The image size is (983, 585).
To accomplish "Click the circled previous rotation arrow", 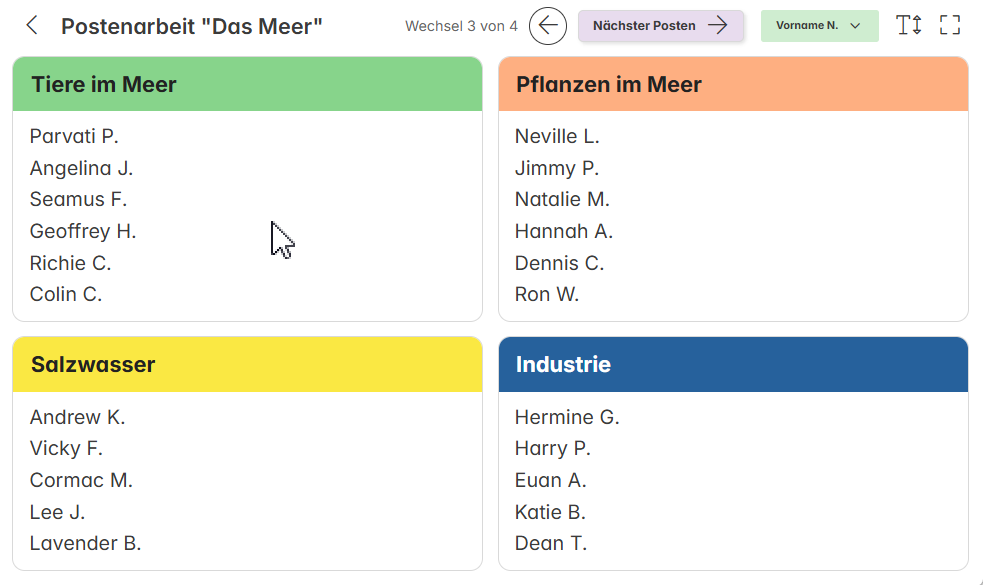I will pyautogui.click(x=547, y=26).
